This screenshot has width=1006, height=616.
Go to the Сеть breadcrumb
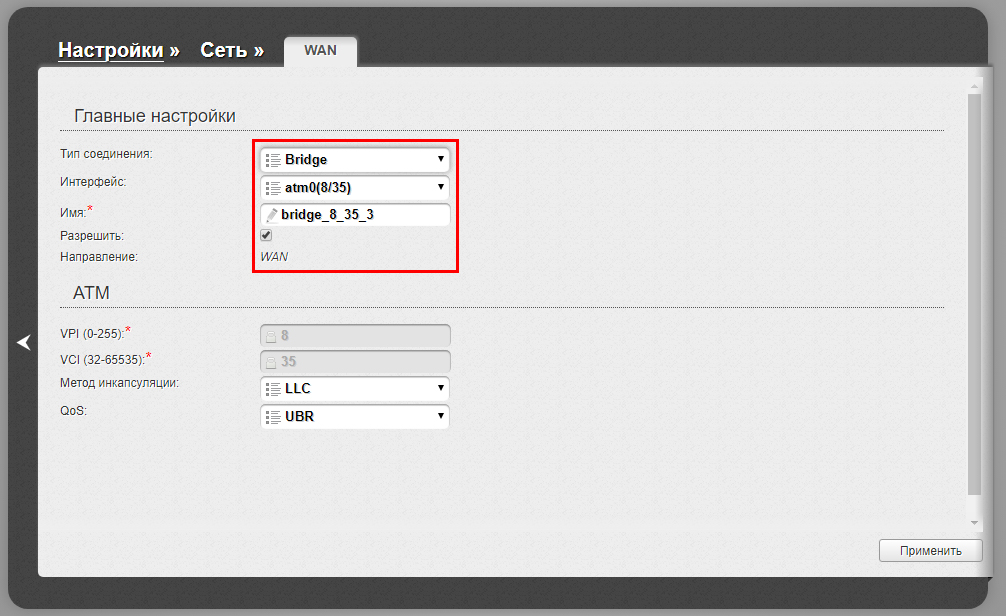(x=224, y=50)
